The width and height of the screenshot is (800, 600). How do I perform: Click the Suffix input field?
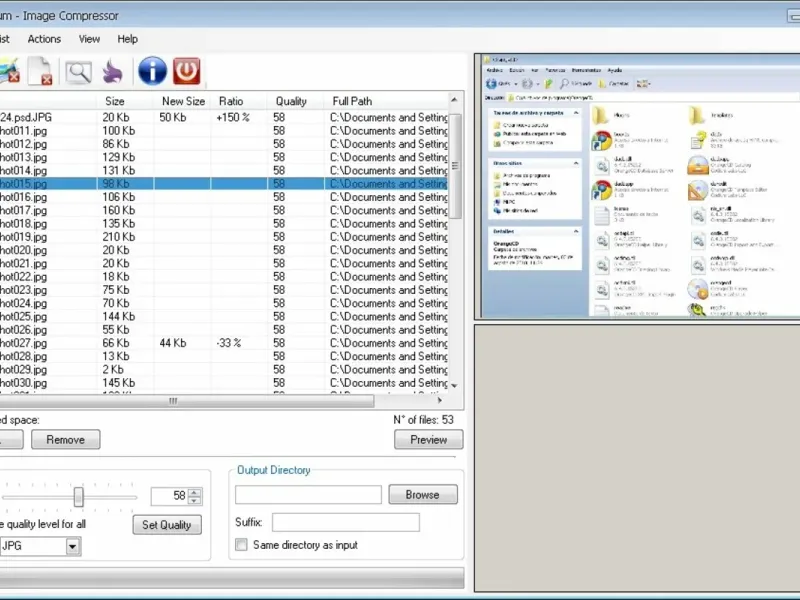tap(346, 522)
